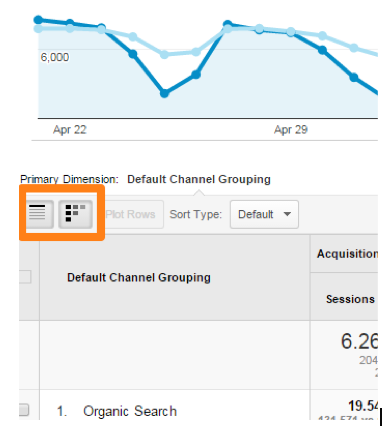386x427 pixels.
Task: Switch to the pivot view icon
Action: point(75,214)
